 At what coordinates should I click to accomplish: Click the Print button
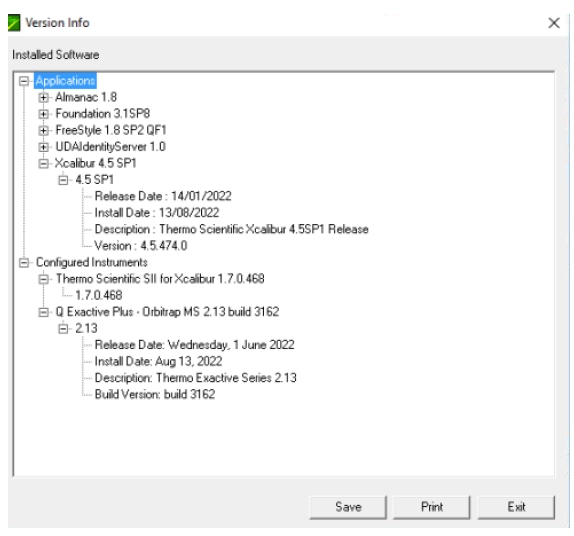coord(432,507)
